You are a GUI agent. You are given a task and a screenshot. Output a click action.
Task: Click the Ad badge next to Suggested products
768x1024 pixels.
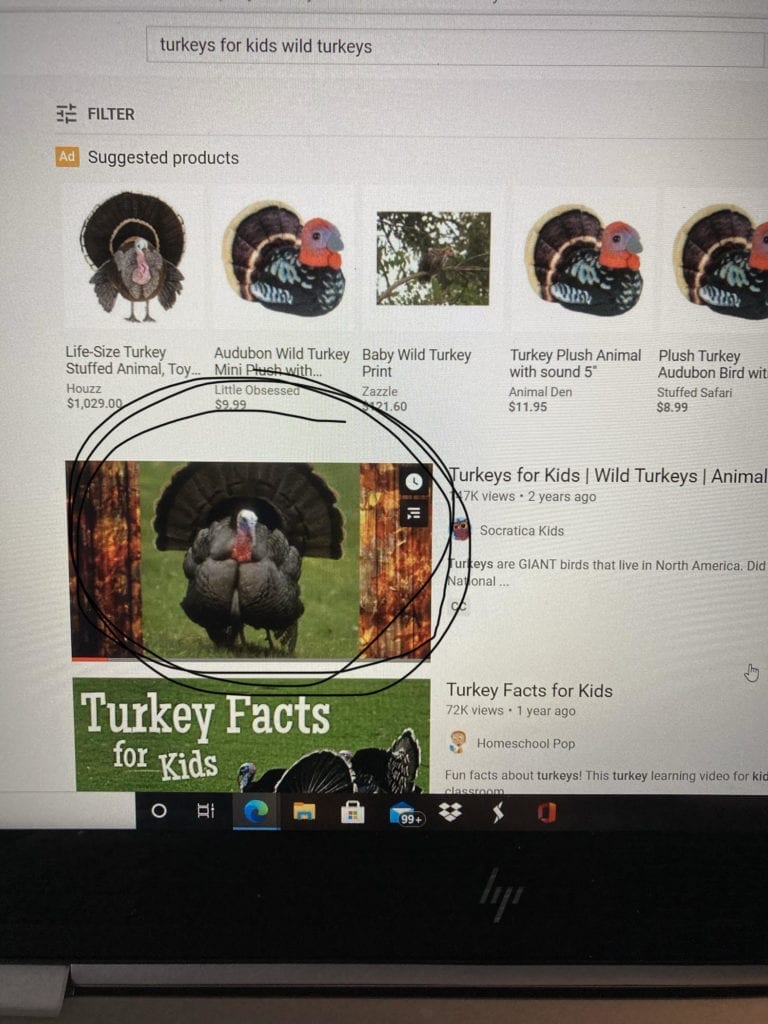click(67, 156)
